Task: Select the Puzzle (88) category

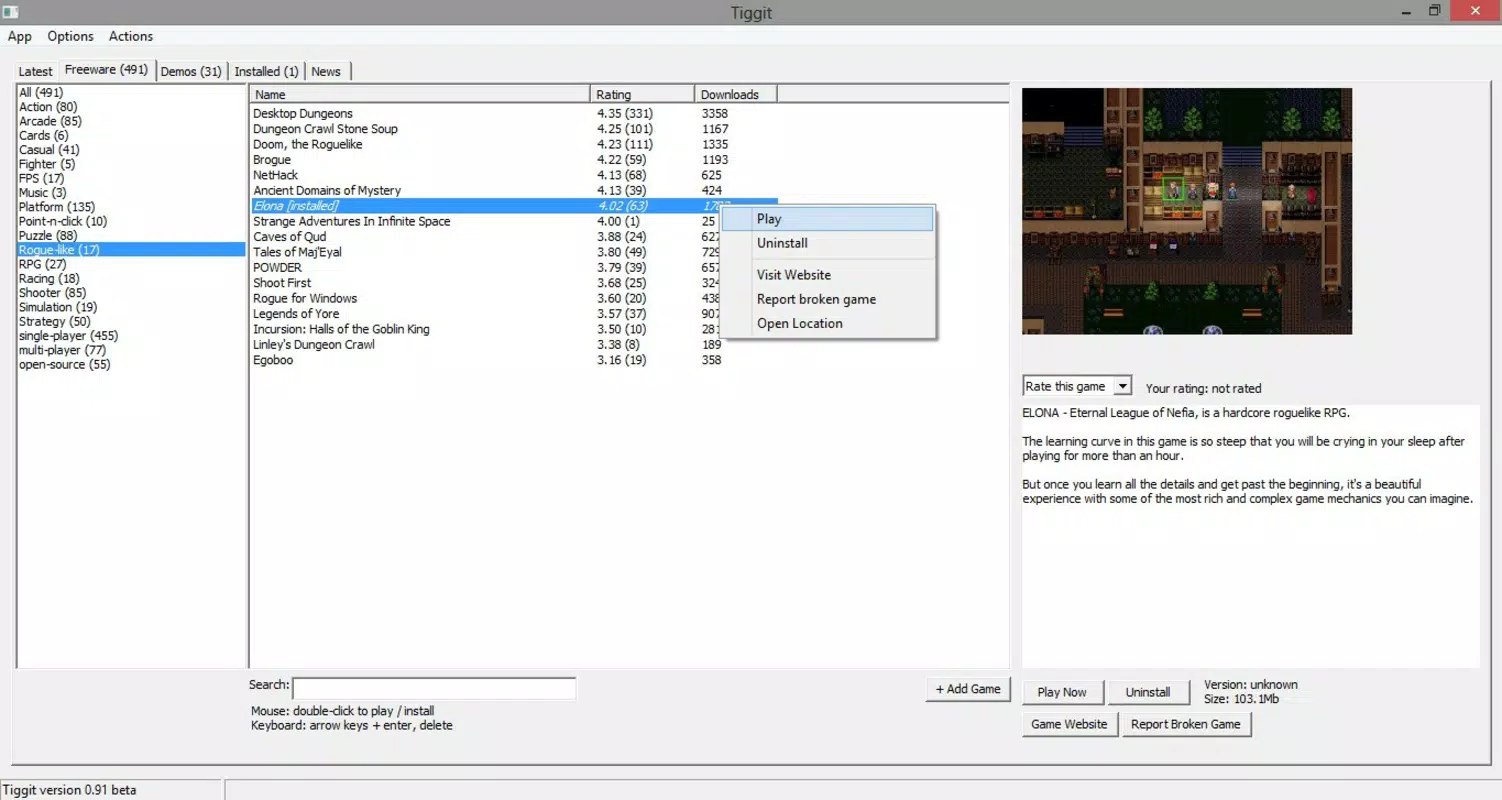Action: tap(47, 236)
